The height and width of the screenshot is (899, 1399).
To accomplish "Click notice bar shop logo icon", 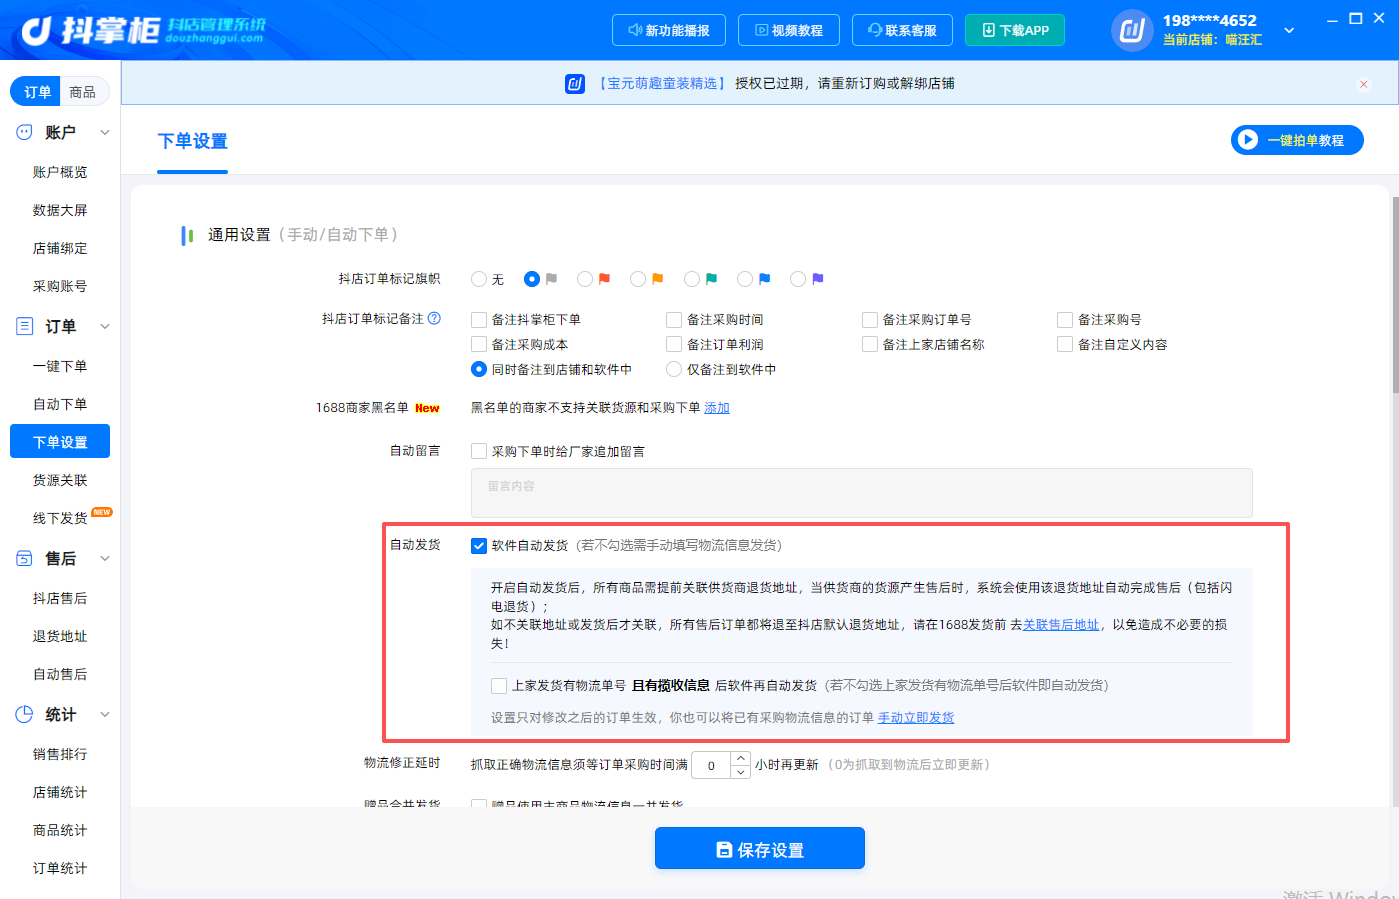I will coord(575,83).
